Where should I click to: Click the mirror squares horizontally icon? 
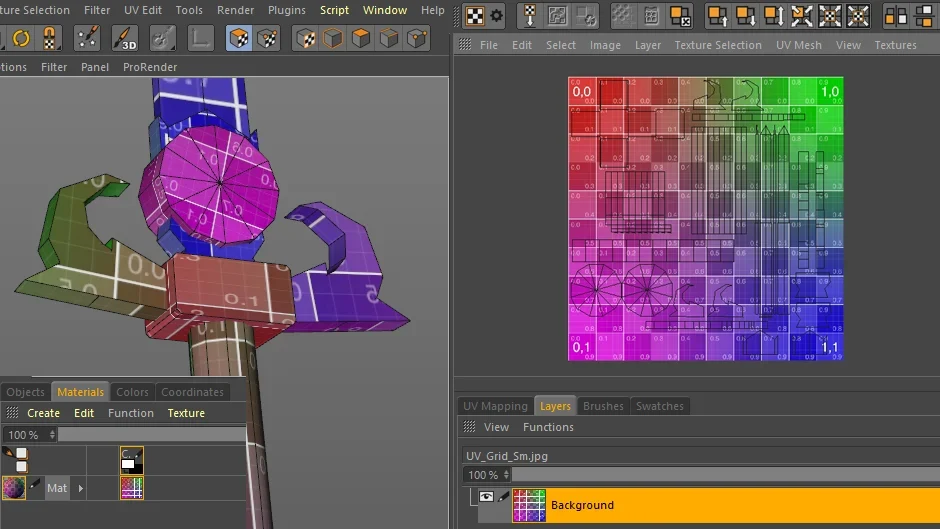[x=896, y=16]
